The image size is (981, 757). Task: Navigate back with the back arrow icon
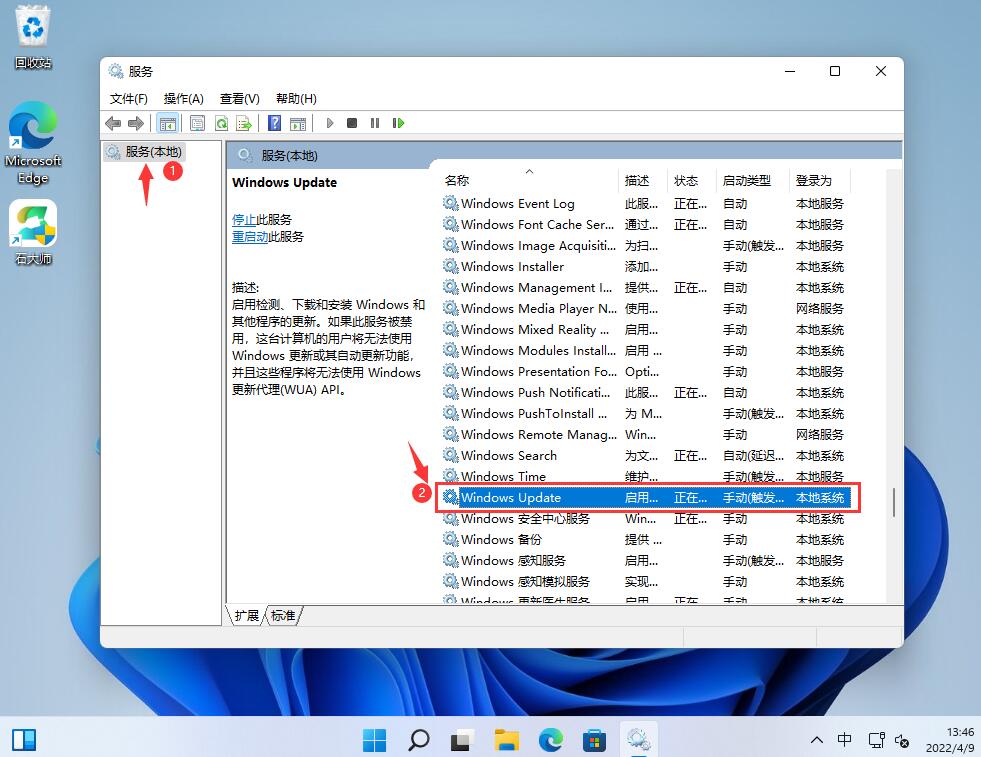click(112, 122)
